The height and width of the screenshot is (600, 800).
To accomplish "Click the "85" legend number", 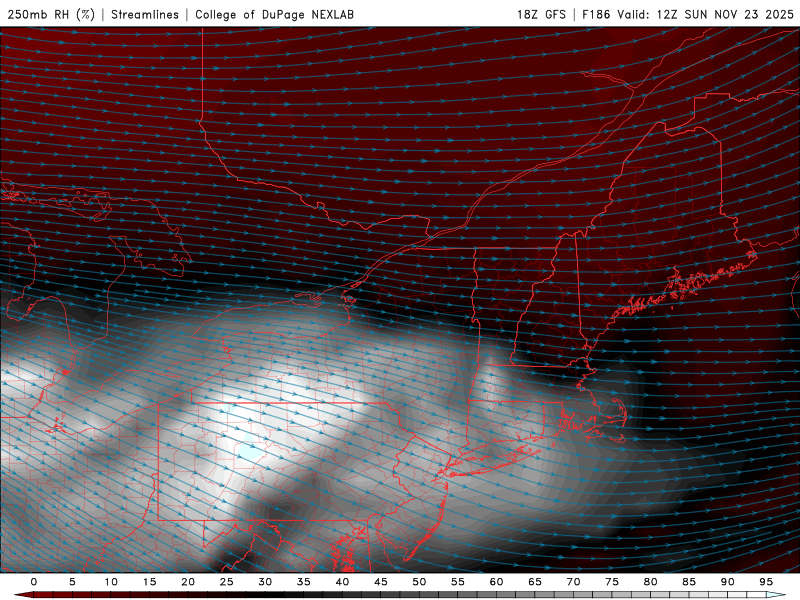I will tap(689, 582).
